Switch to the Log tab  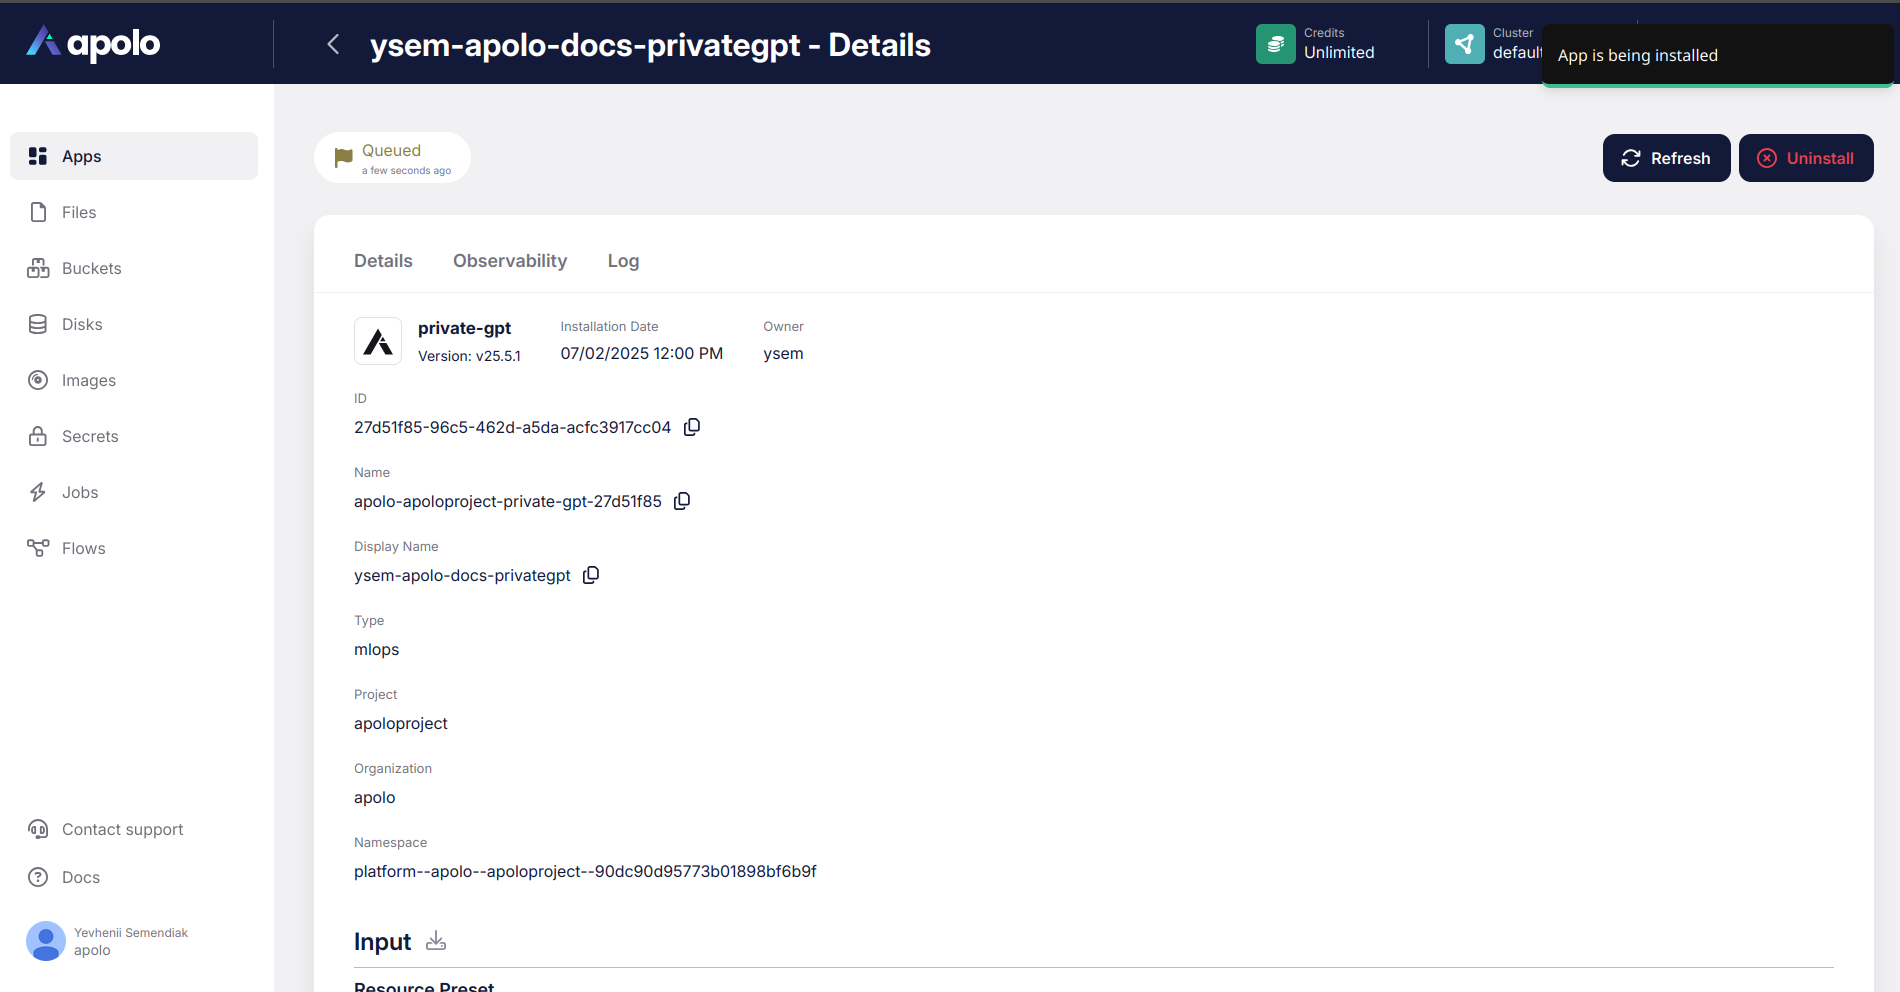point(623,261)
